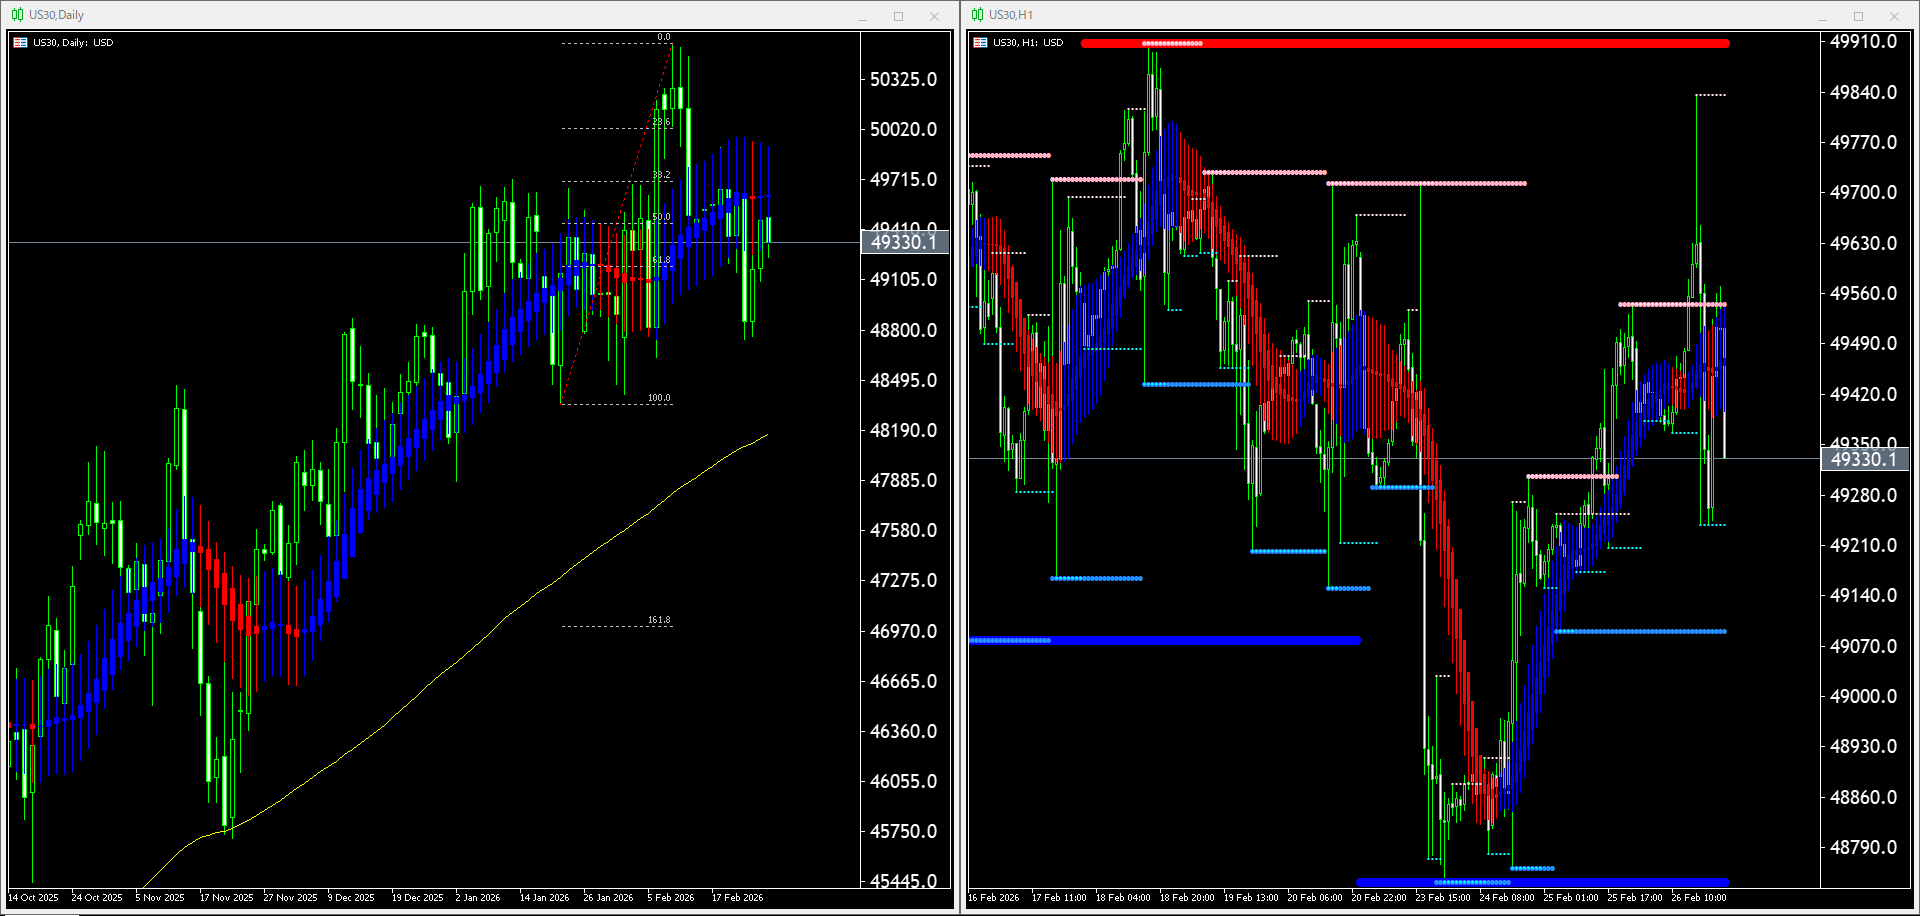The height and width of the screenshot is (916, 1920).
Task: Click the "20 Feb 22:00" label on the H1 time axis
Action: tap(1379, 898)
